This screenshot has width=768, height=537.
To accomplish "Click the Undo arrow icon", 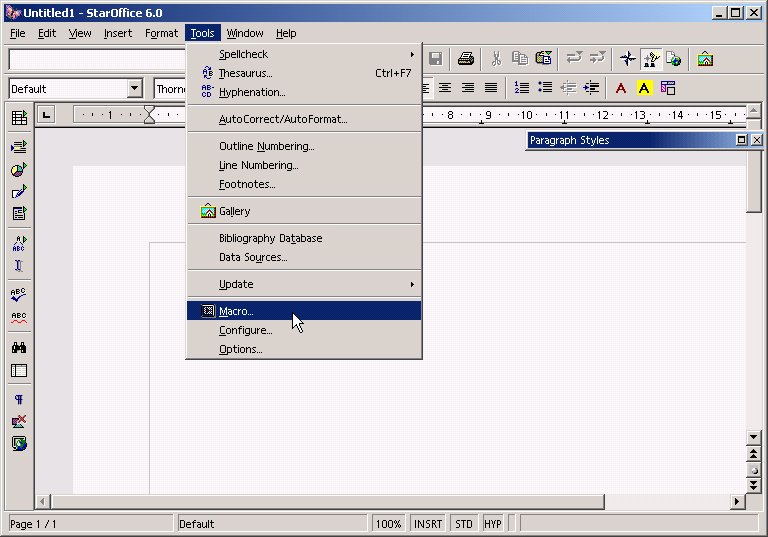I will pyautogui.click(x=574, y=59).
